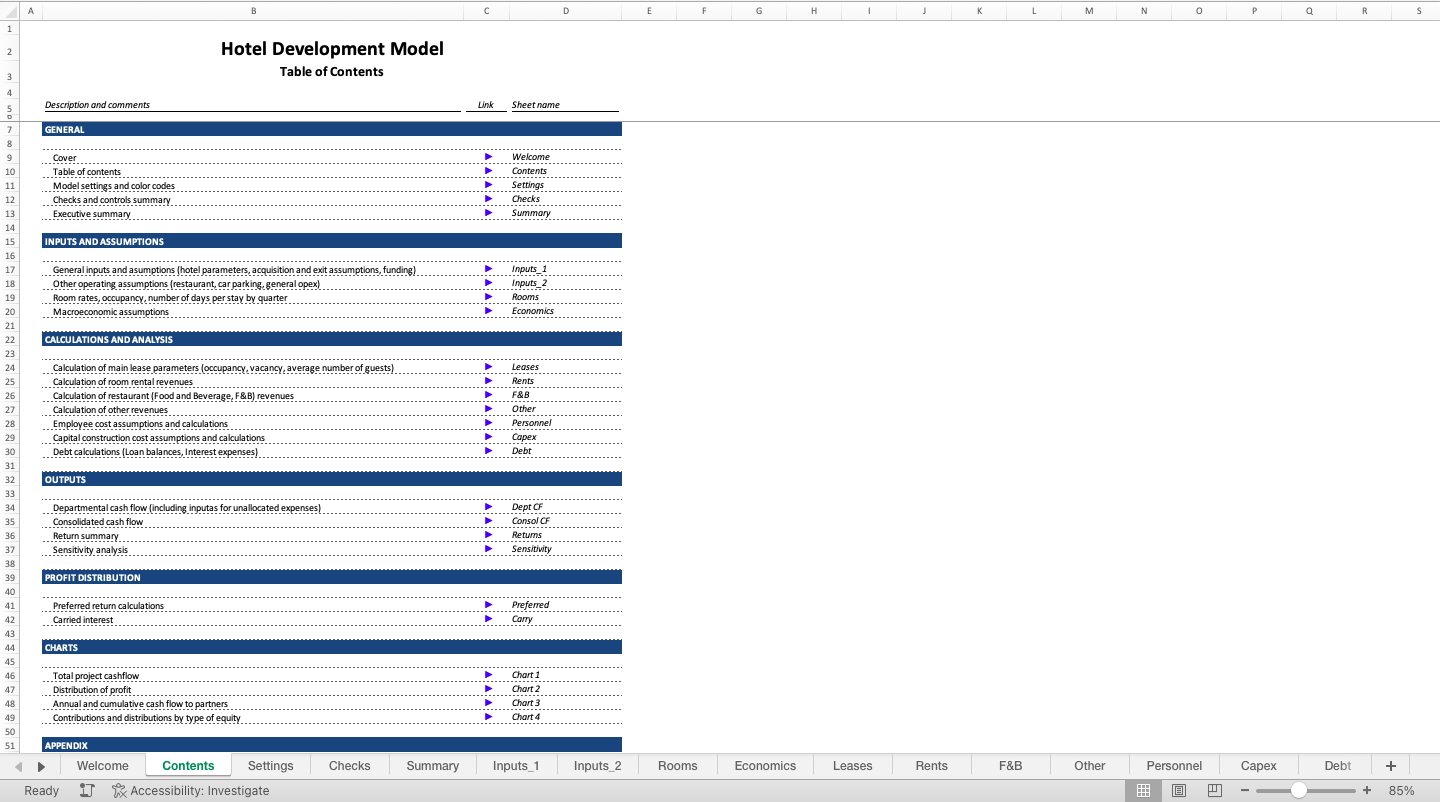Click the arrow link for Inputs_1

488,269
